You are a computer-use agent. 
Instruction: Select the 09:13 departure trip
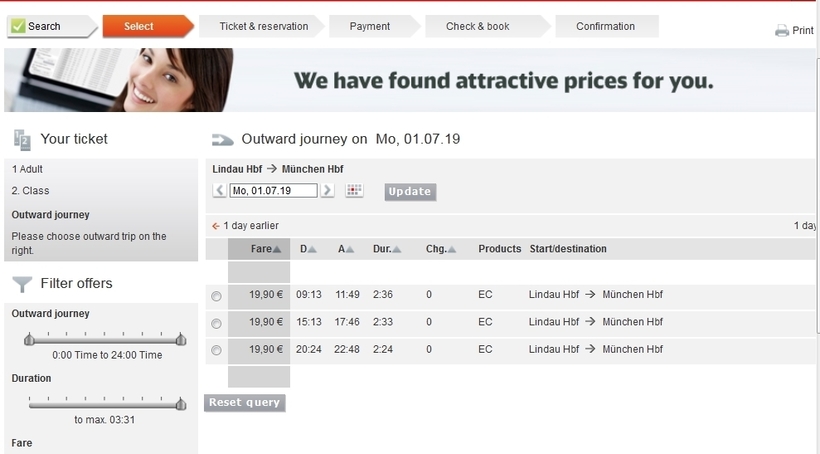216,296
